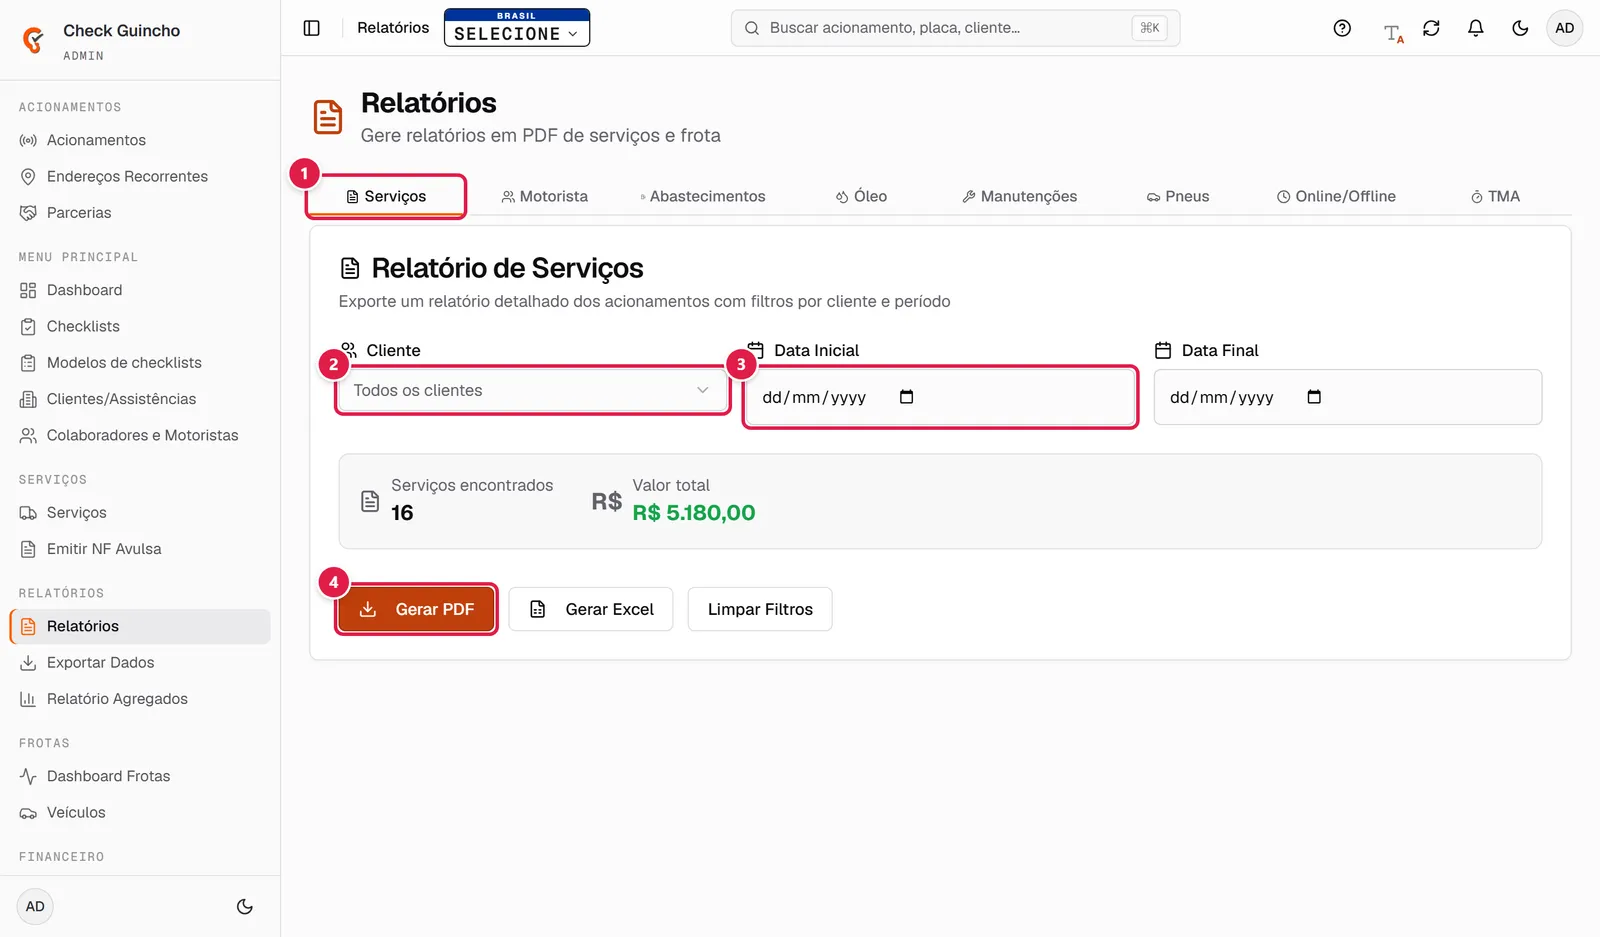
Task: Click the refresh sync icon
Action: pyautogui.click(x=1431, y=28)
